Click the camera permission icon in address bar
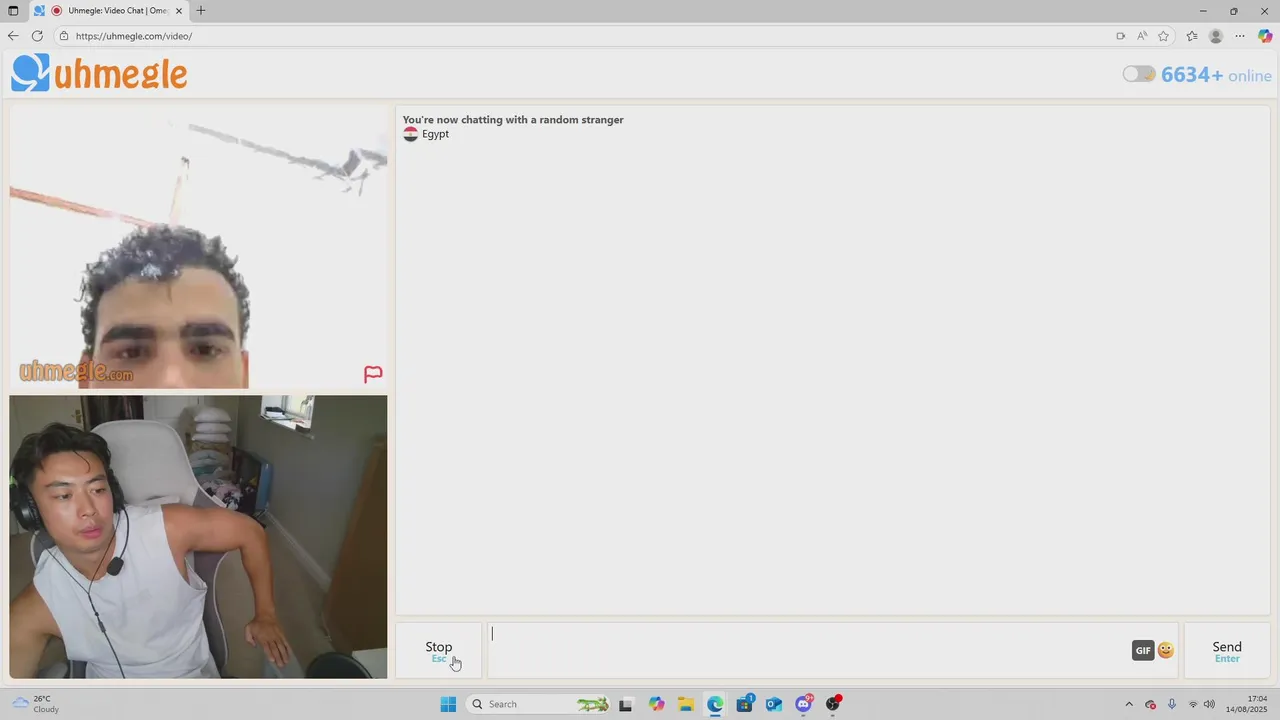 (1120, 36)
